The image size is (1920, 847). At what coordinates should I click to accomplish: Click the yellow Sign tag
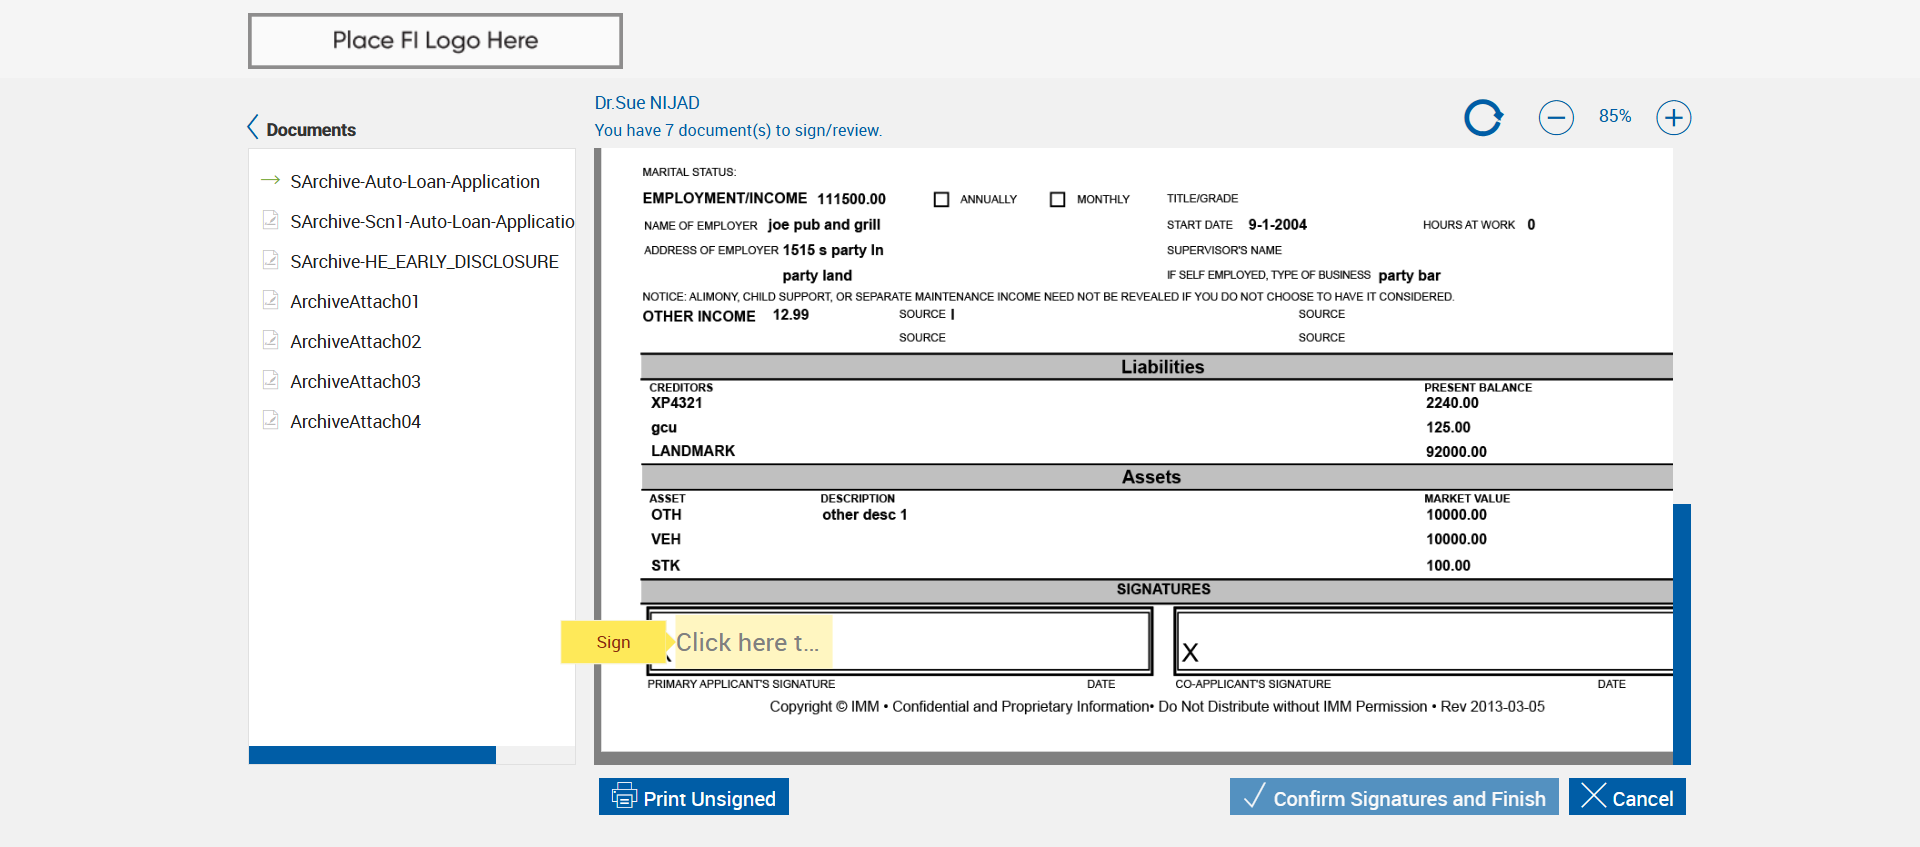[613, 642]
